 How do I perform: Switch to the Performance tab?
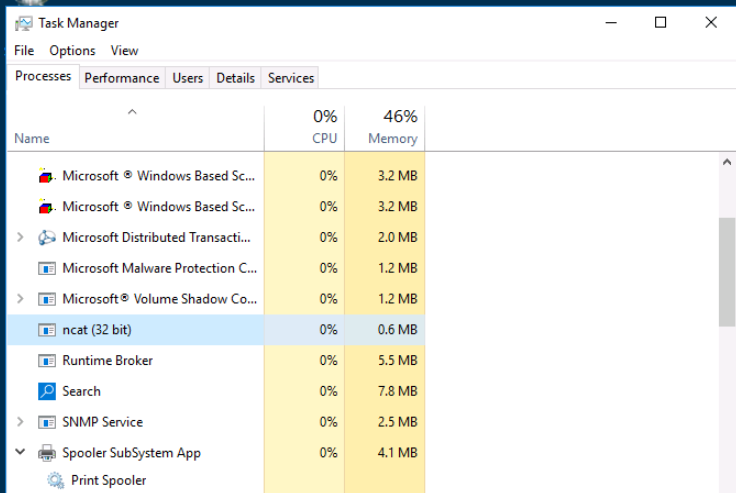122,78
